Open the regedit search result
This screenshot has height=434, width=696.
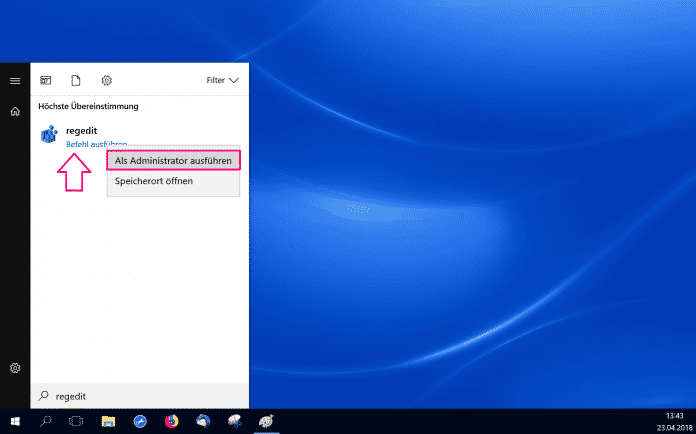point(82,131)
